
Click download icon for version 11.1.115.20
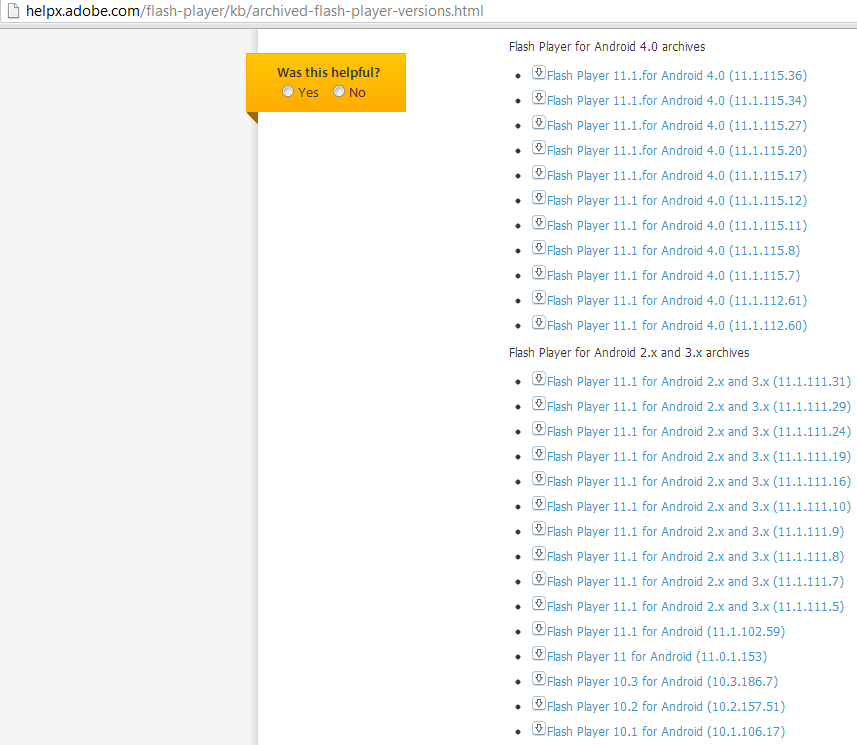click(539, 148)
